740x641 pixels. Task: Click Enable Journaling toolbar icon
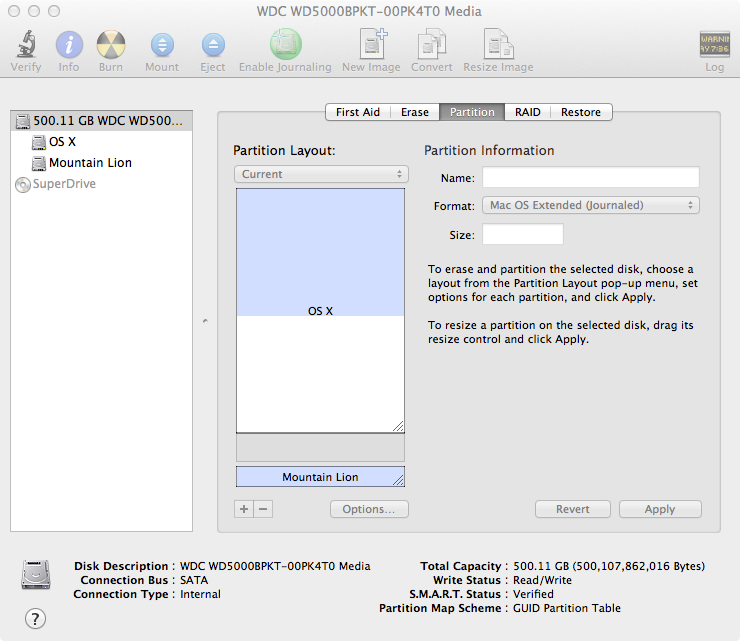(x=286, y=44)
